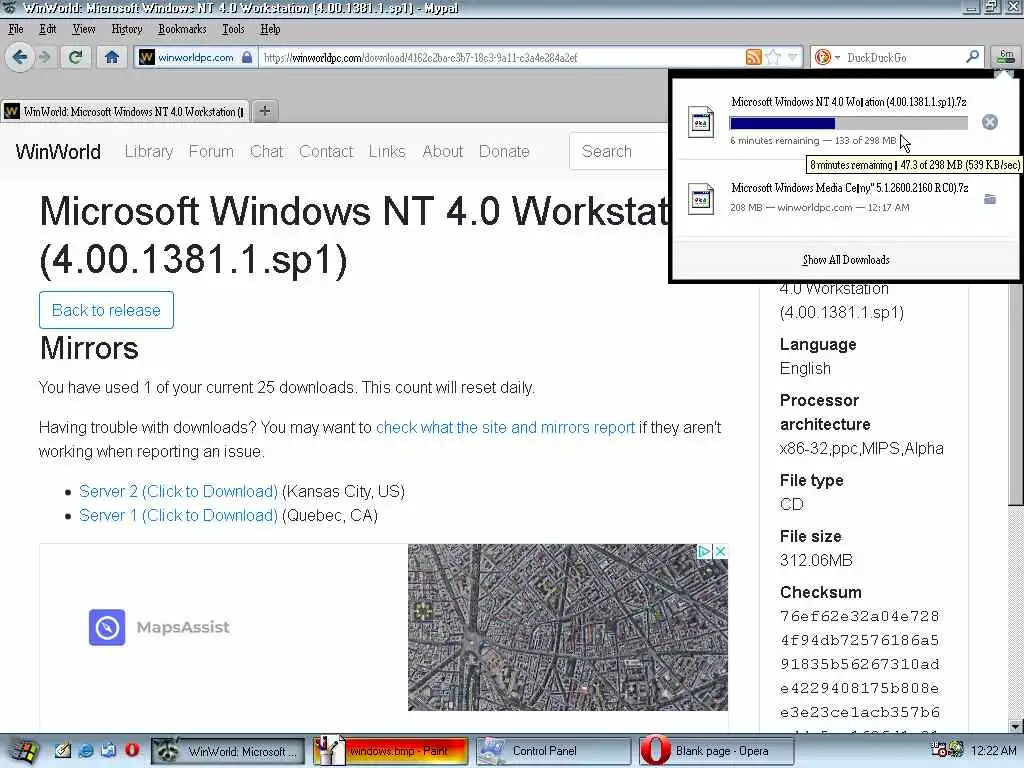Click the aerial city map ad image
The image size is (1024, 768).
point(568,627)
